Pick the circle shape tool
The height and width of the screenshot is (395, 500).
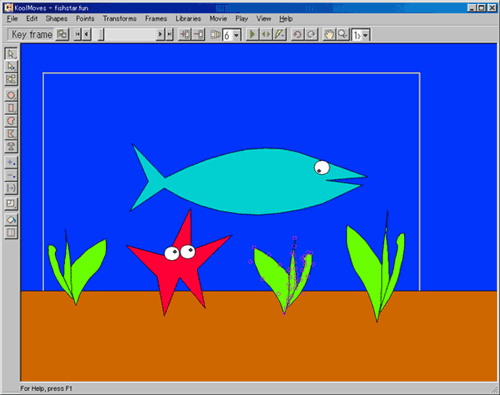(x=11, y=95)
